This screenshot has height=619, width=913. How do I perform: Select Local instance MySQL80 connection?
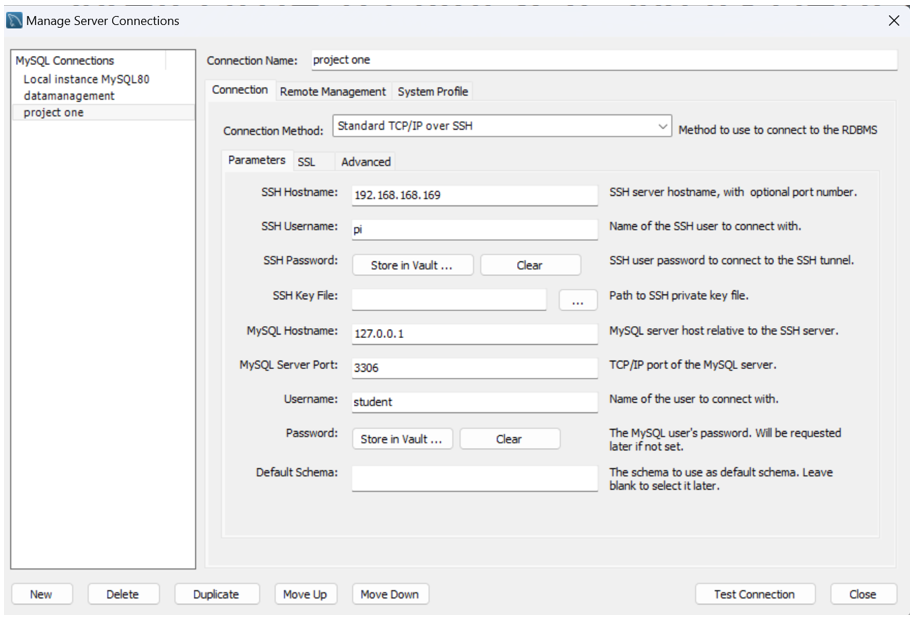(x=86, y=79)
